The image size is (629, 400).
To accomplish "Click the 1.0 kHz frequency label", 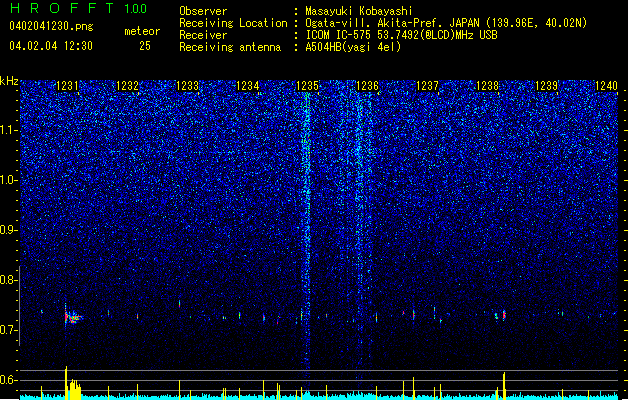I will point(8,180).
